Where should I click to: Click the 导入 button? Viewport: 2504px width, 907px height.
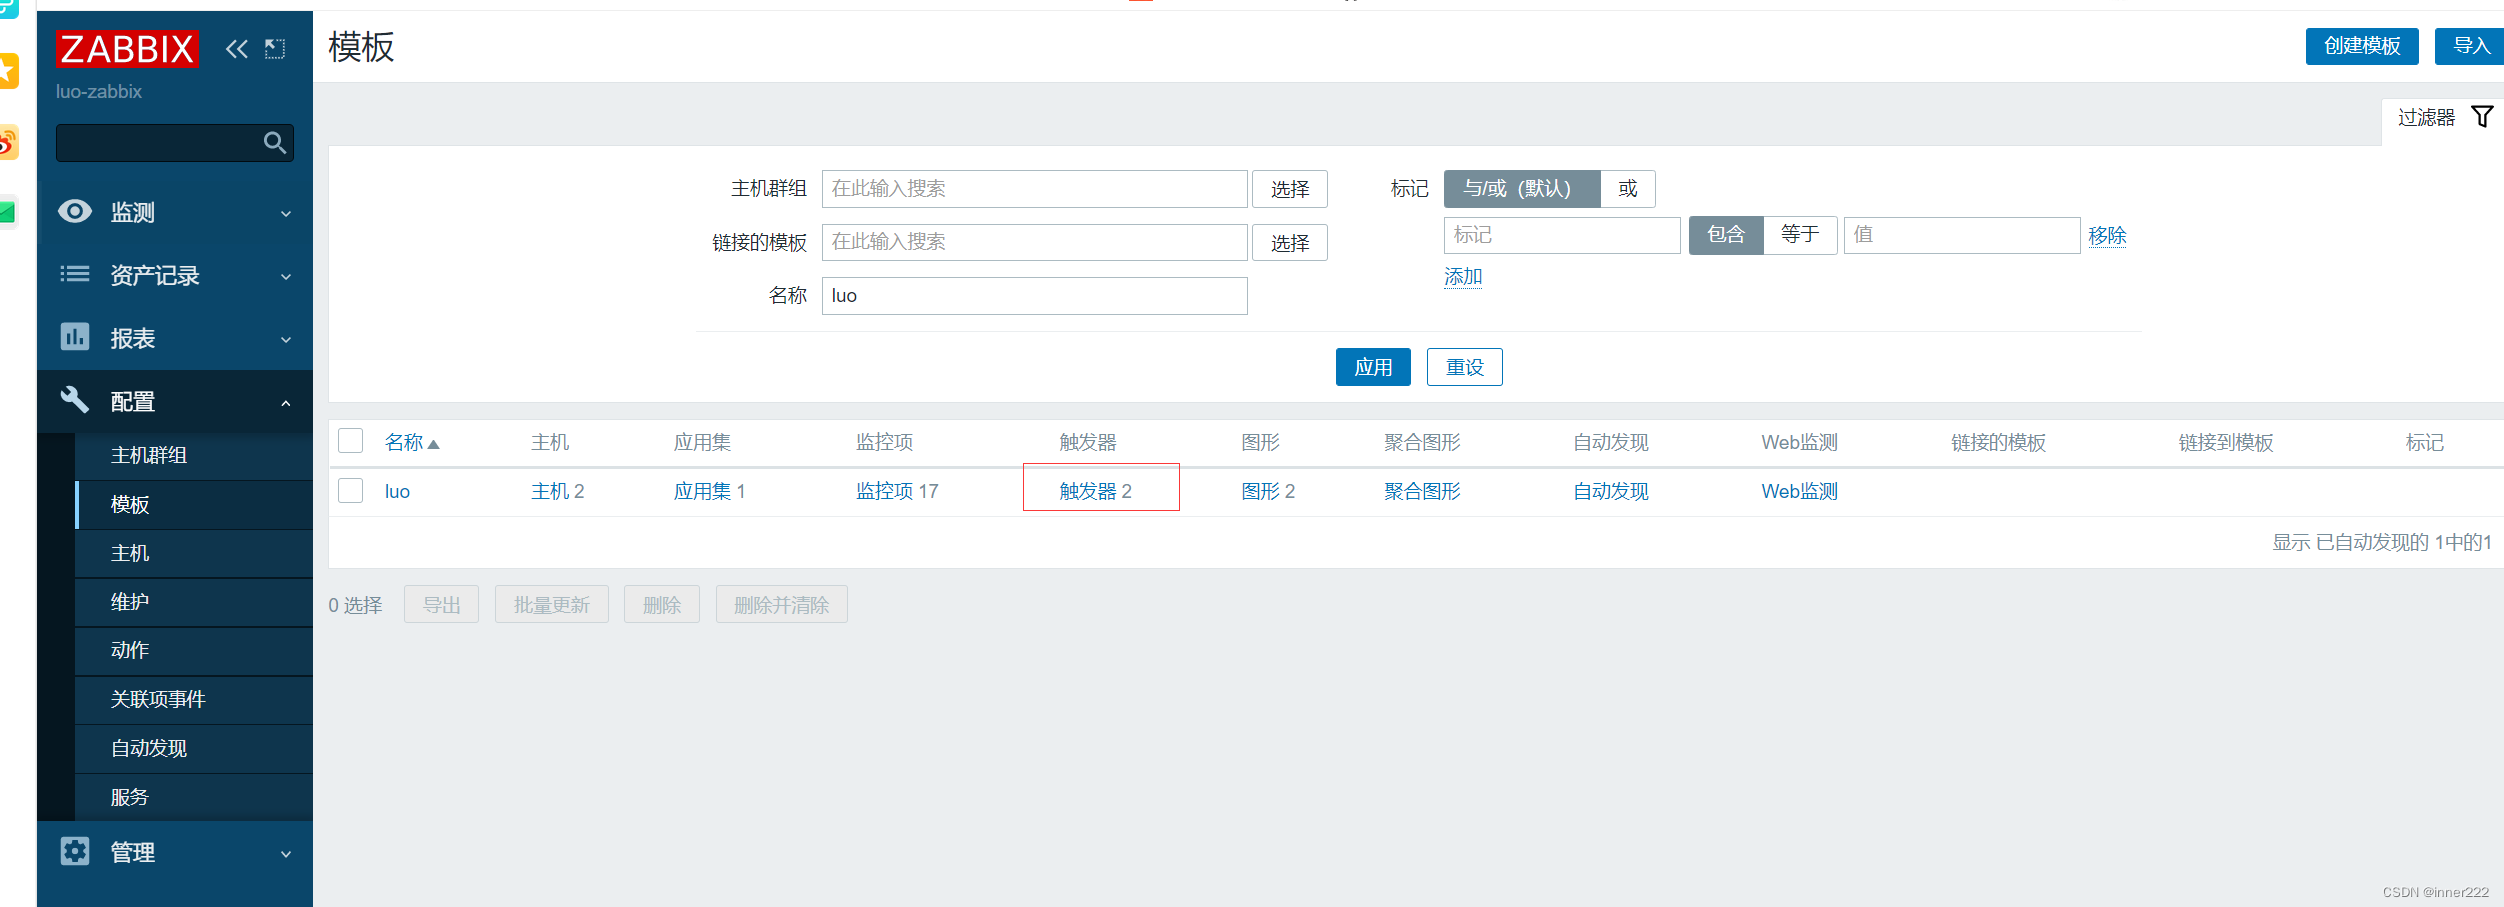2470,46
